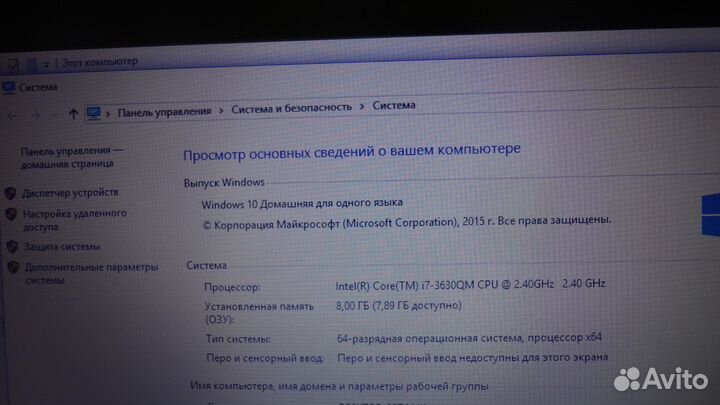
Task: Open Панель управления — домашняя страница link
Action: 72,157
